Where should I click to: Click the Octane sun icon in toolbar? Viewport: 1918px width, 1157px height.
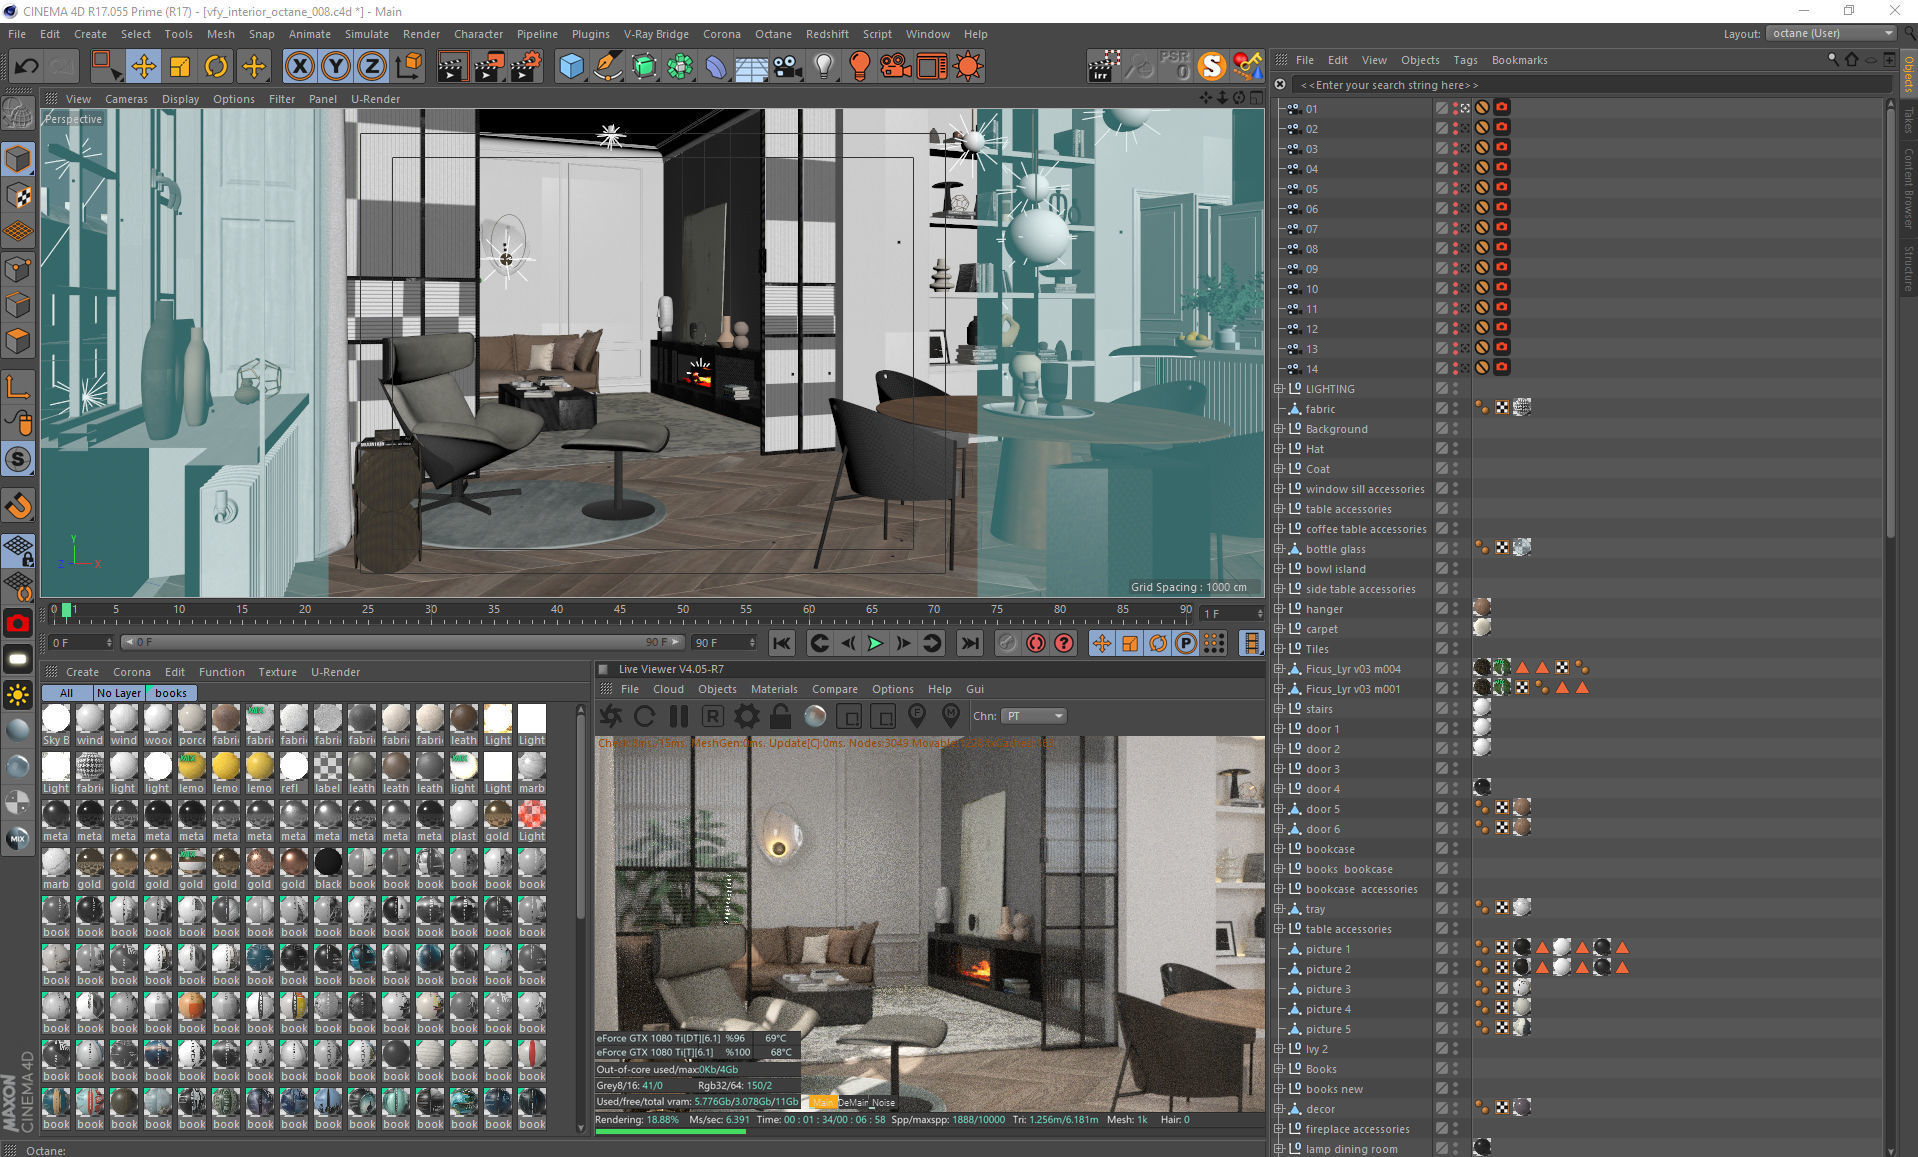pyautogui.click(x=968, y=67)
